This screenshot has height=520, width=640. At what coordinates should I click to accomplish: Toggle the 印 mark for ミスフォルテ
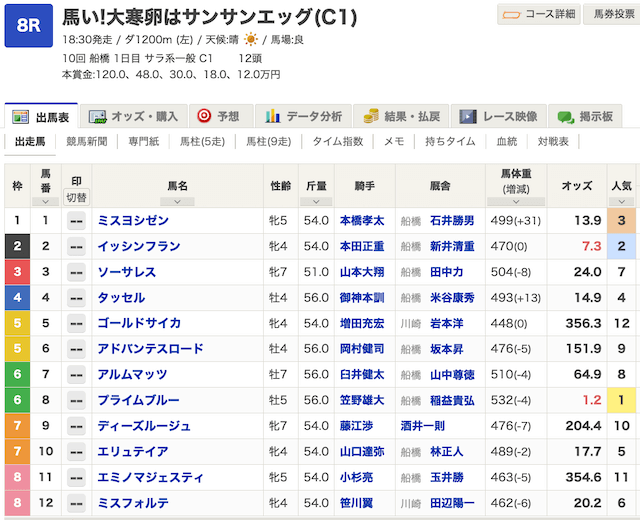tap(76, 503)
